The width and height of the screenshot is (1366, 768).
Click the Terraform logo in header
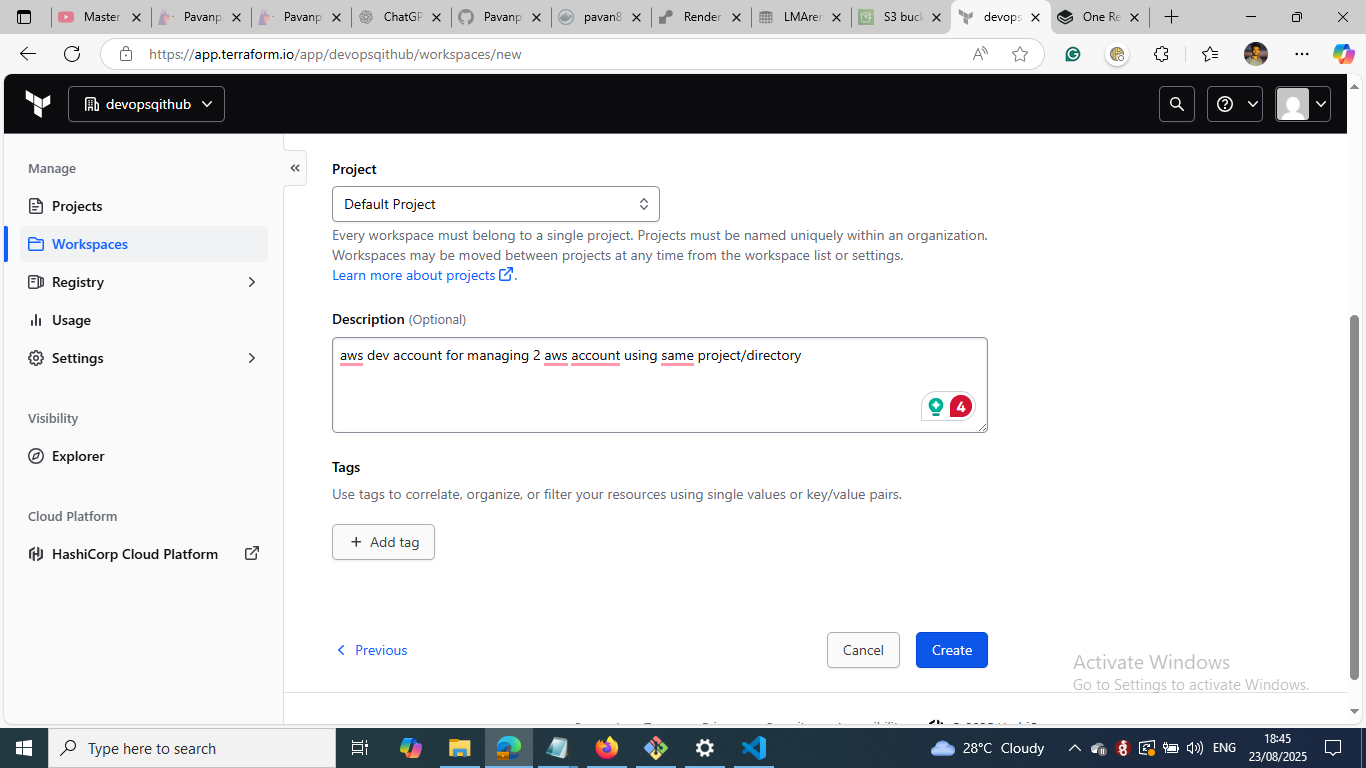pos(38,104)
